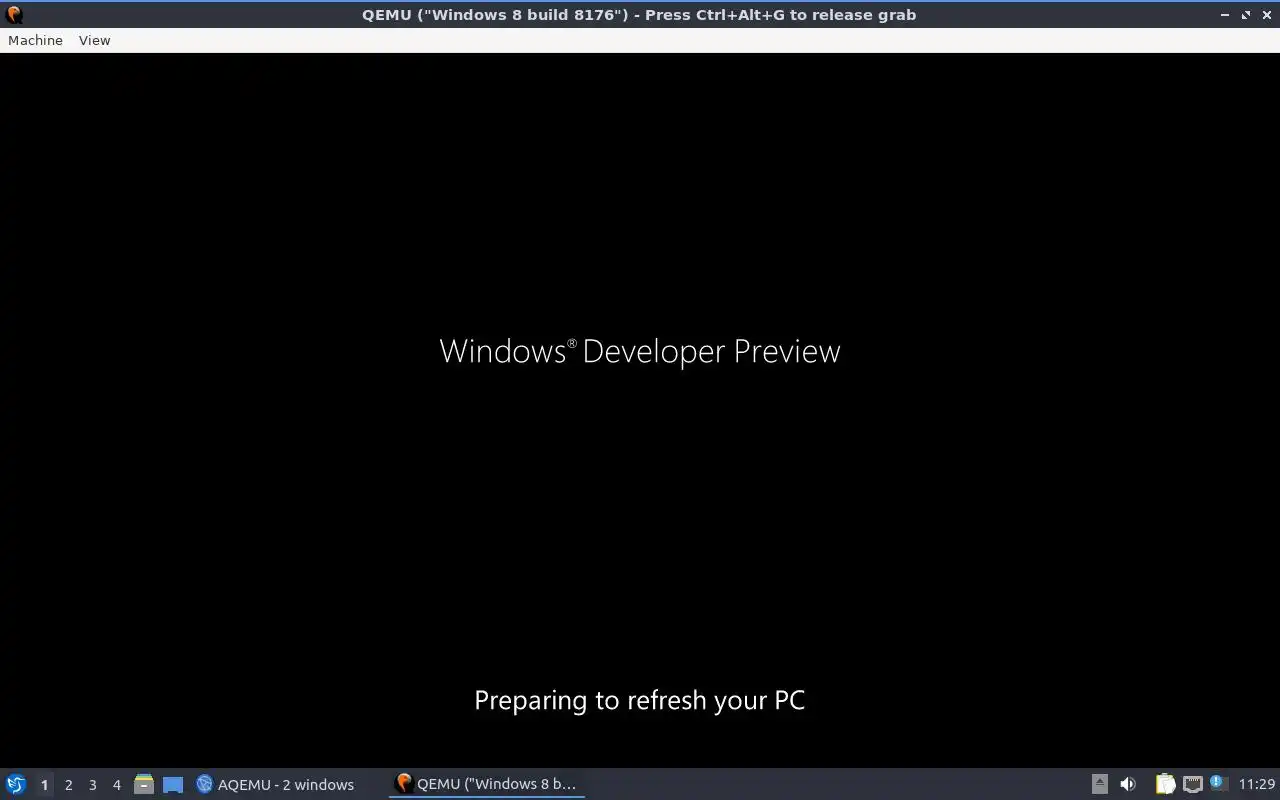Select the QEMU Windows 8 taskbar entry

[x=487, y=784]
